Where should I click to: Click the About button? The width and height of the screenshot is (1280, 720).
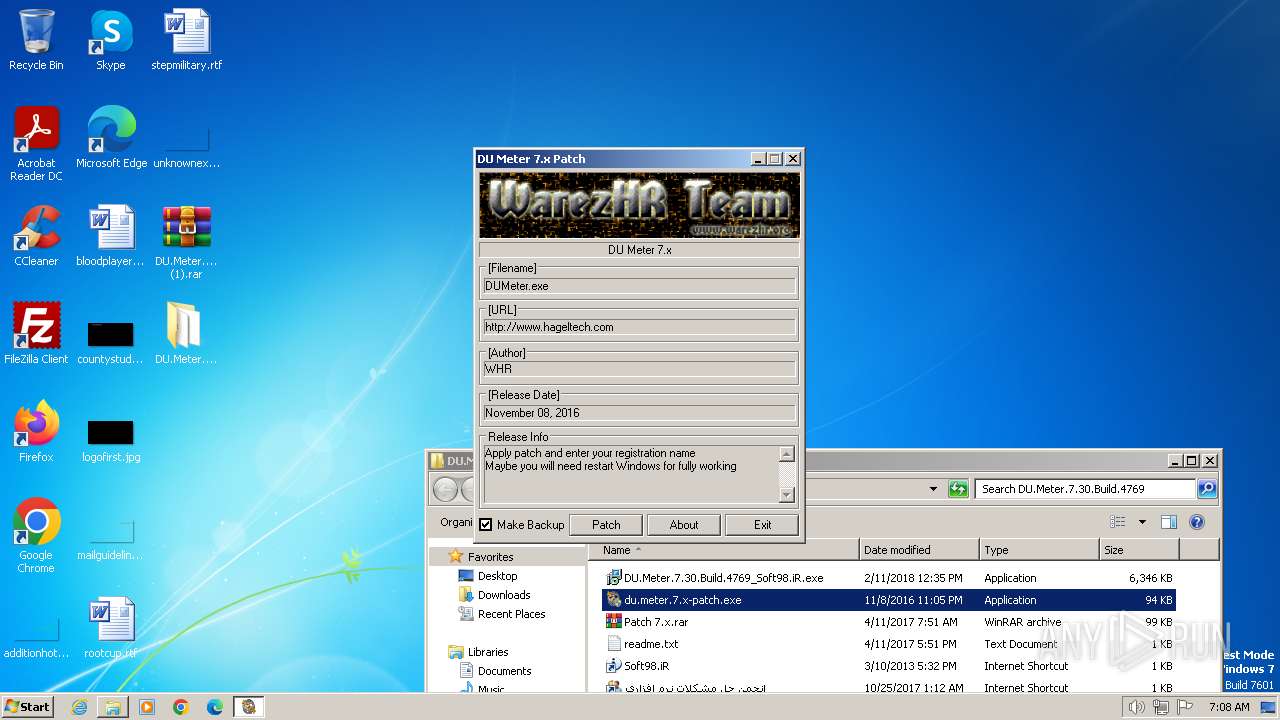point(684,525)
